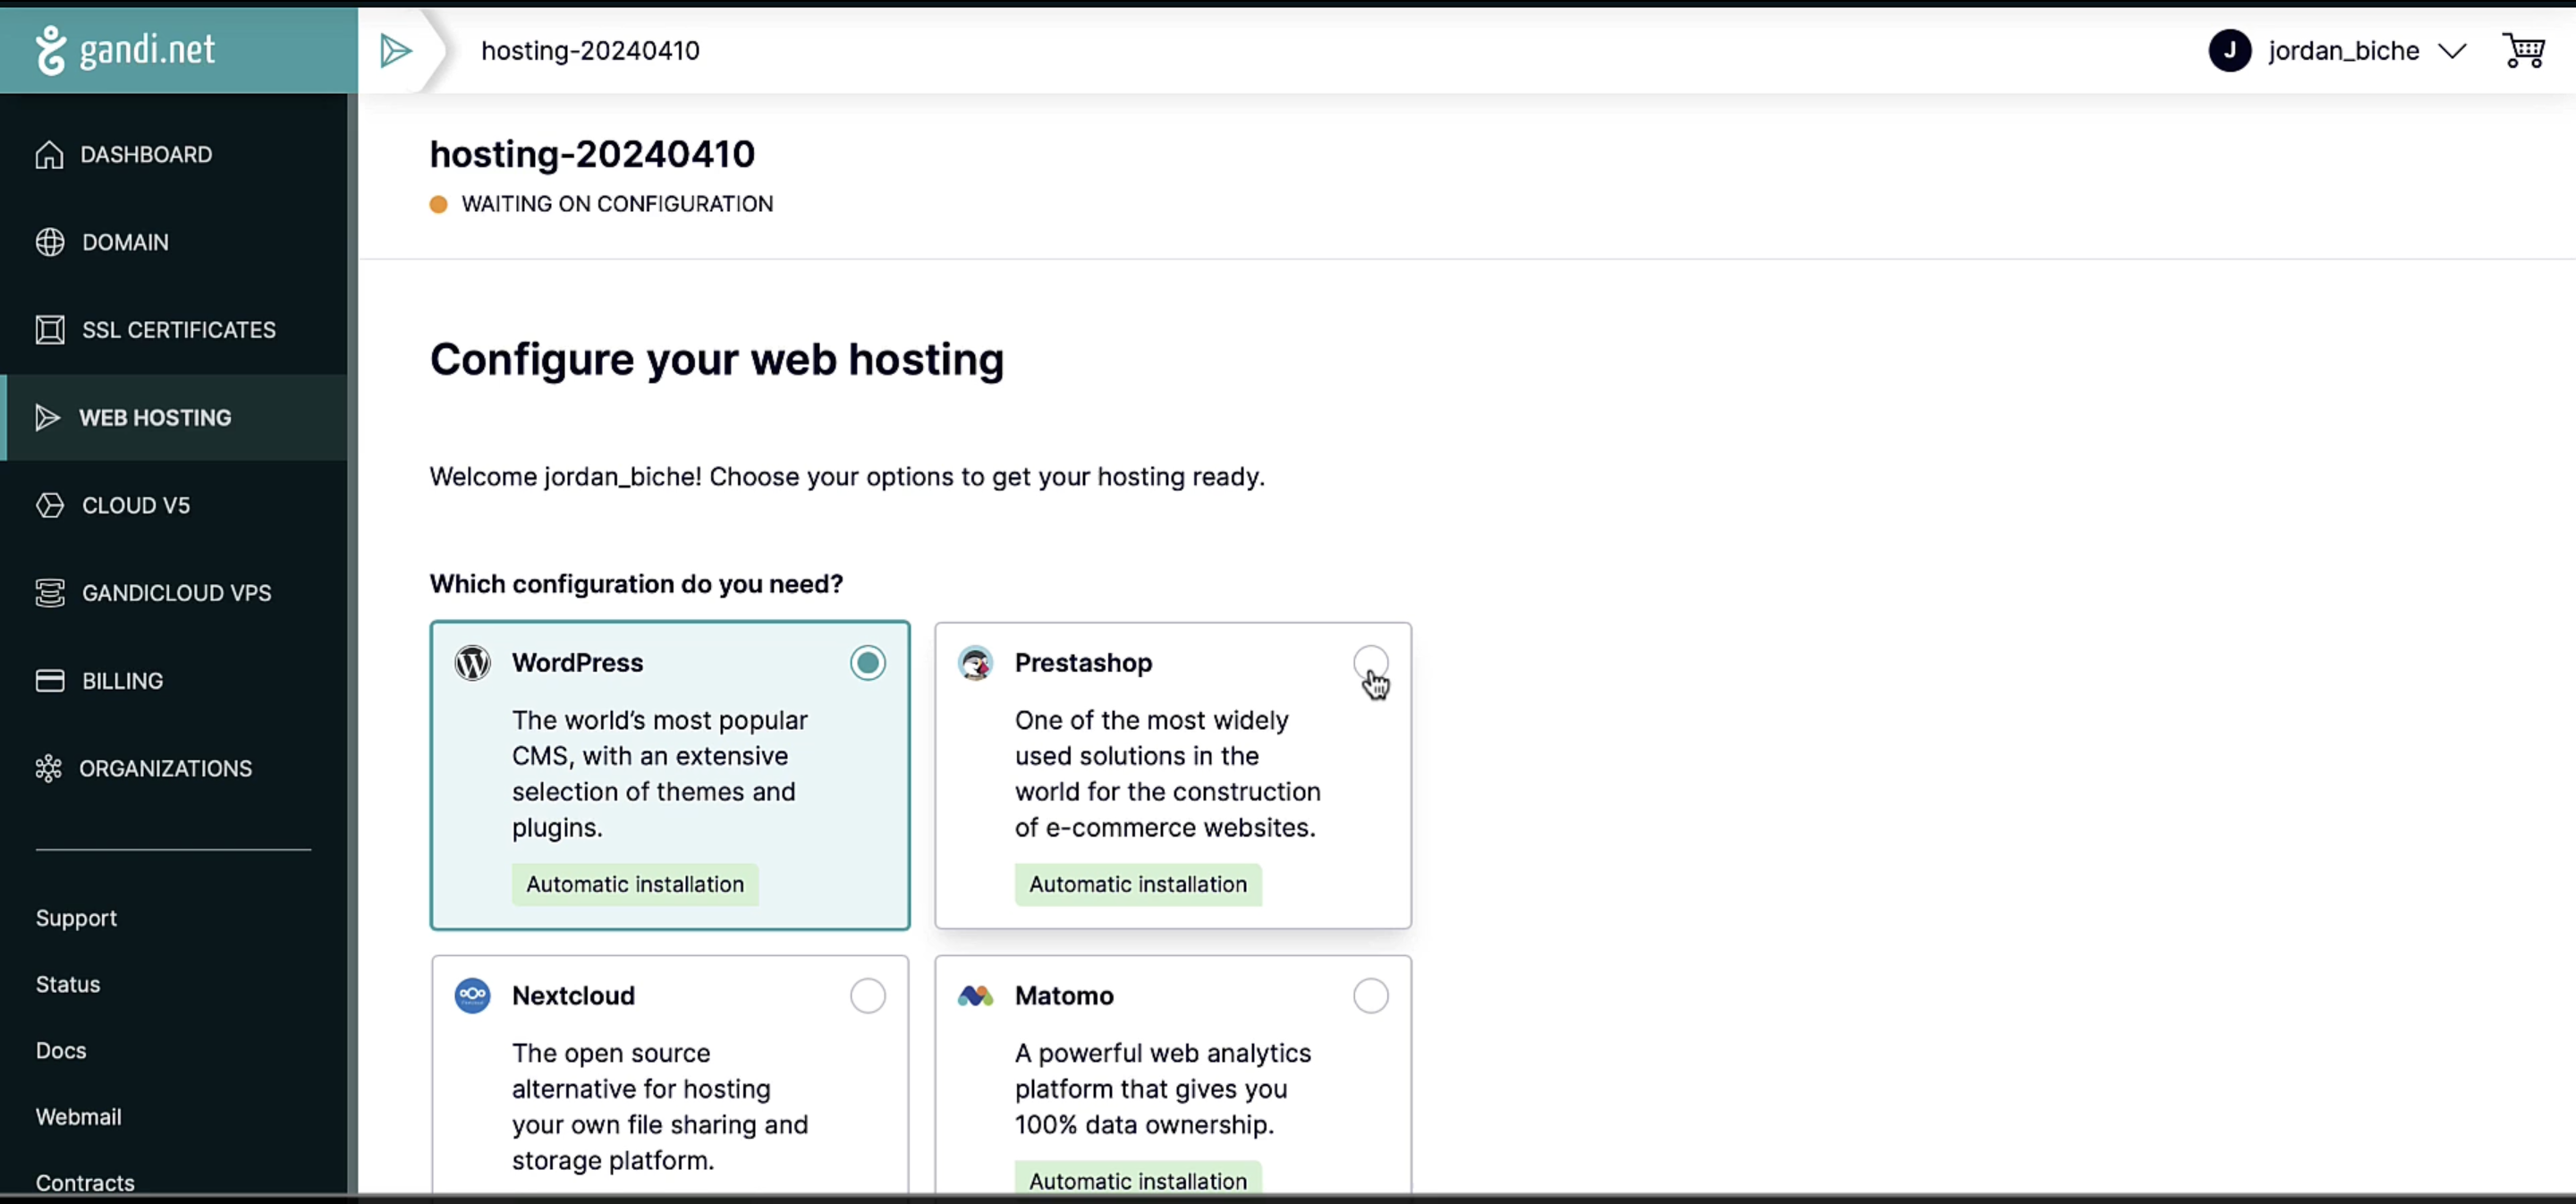Click the Dashboard home icon

point(49,155)
